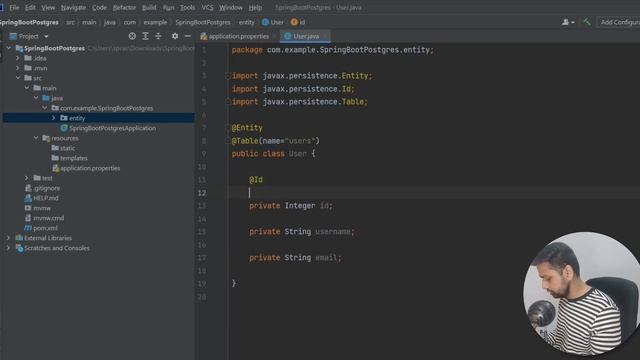Collapse the src folder
The height and width of the screenshot is (360, 640).
18,78
